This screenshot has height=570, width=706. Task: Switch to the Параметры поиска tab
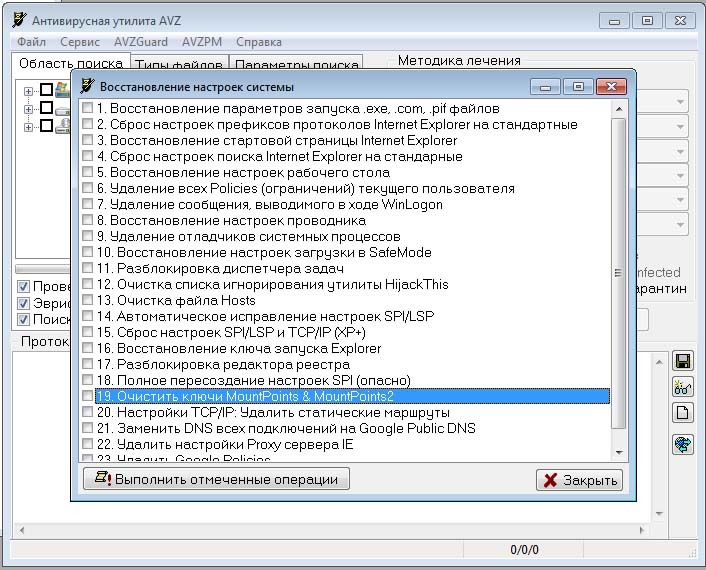click(x=296, y=64)
